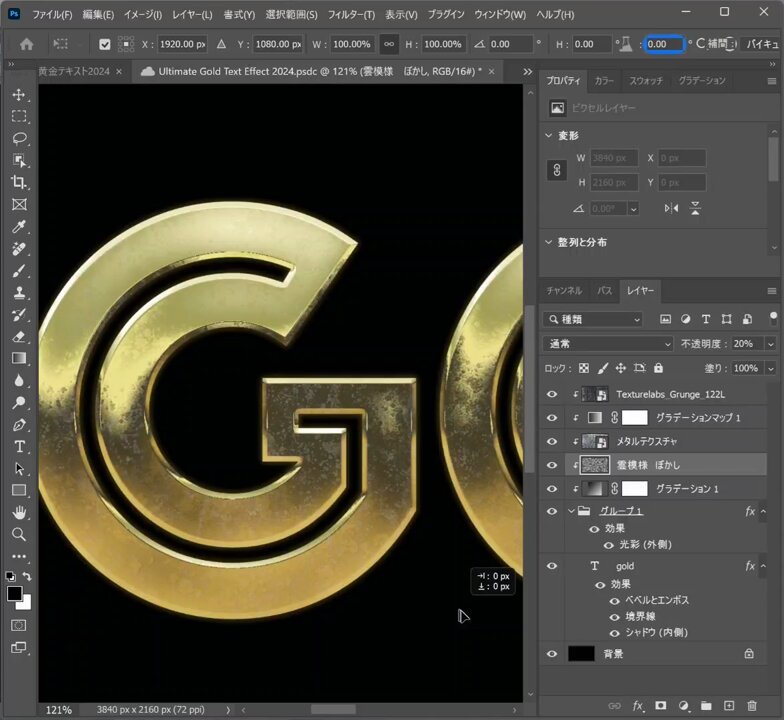Select the Object Selection tool
The width and height of the screenshot is (784, 720).
pyautogui.click(x=19, y=160)
